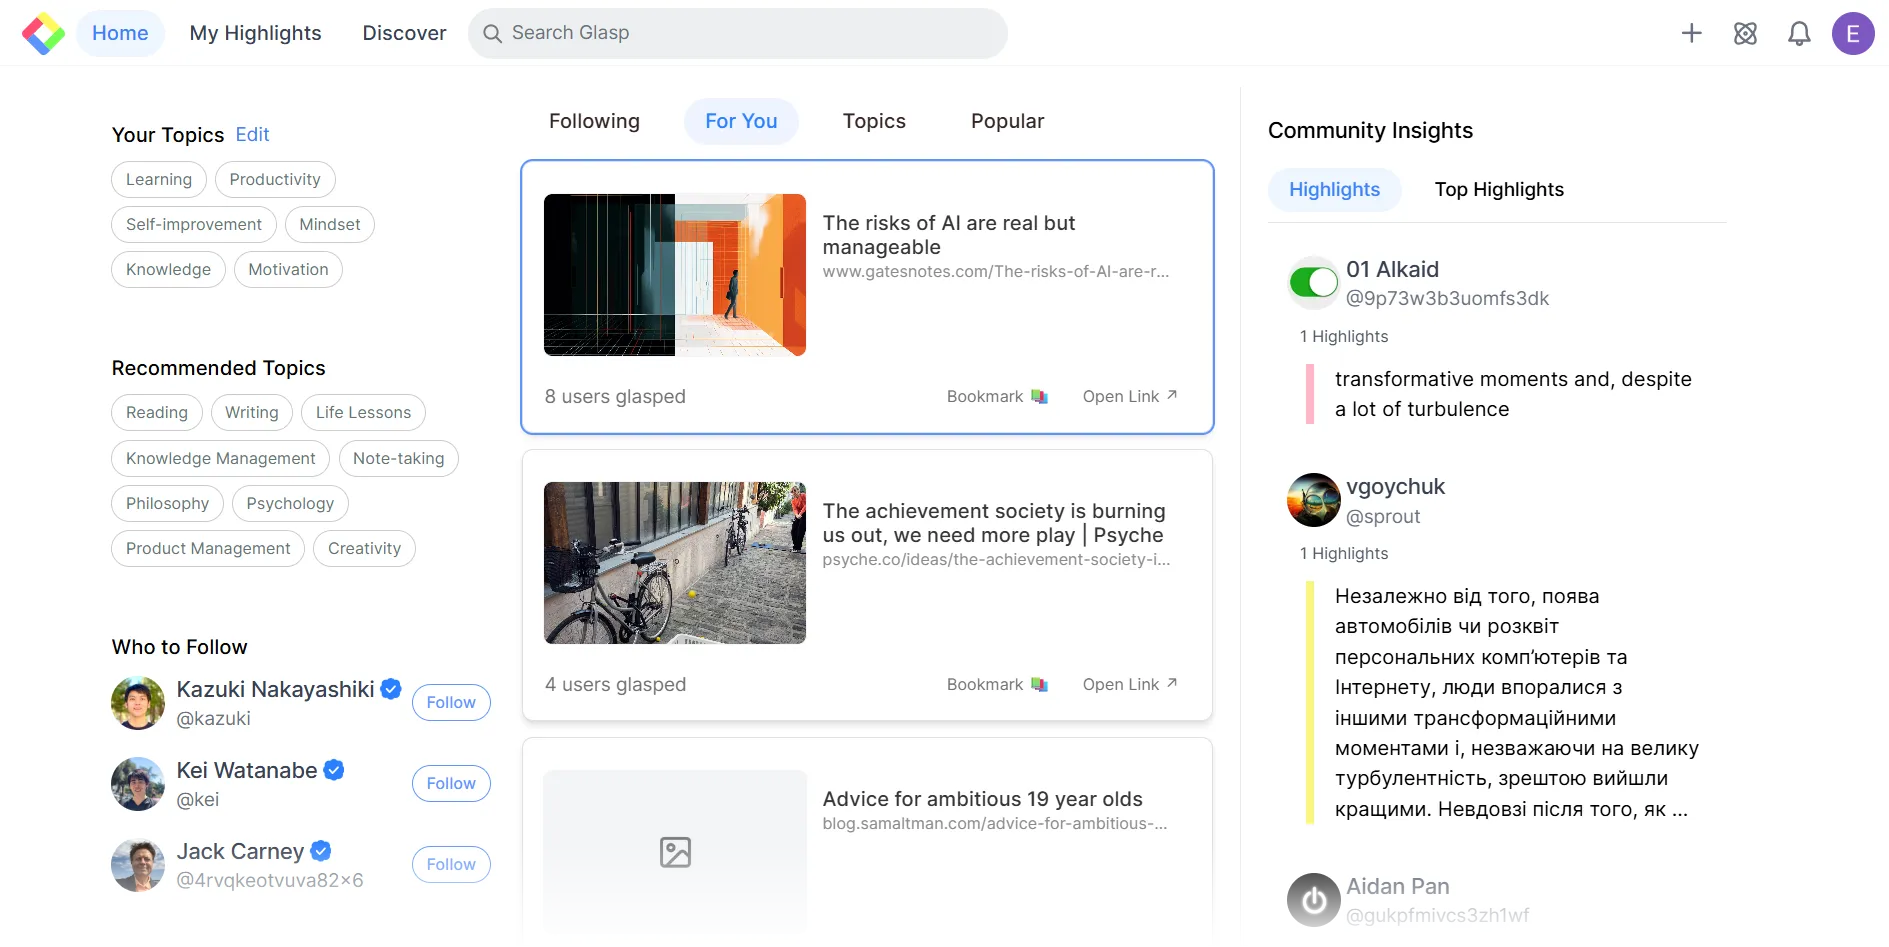1889x947 pixels.
Task: Click the Bookmark books icon on the AI article
Action: click(1039, 396)
